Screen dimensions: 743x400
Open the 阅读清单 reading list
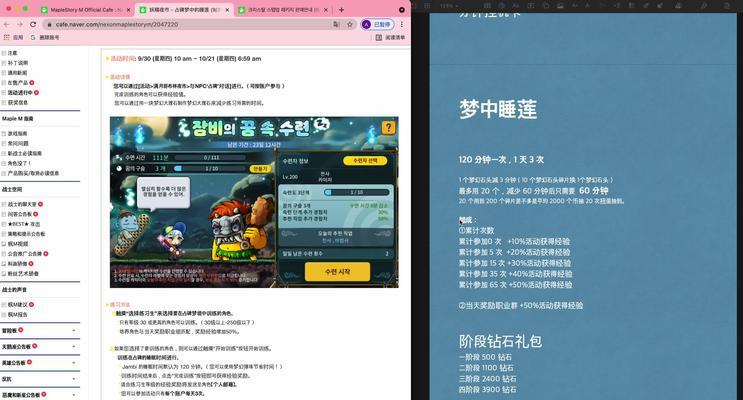(390, 37)
